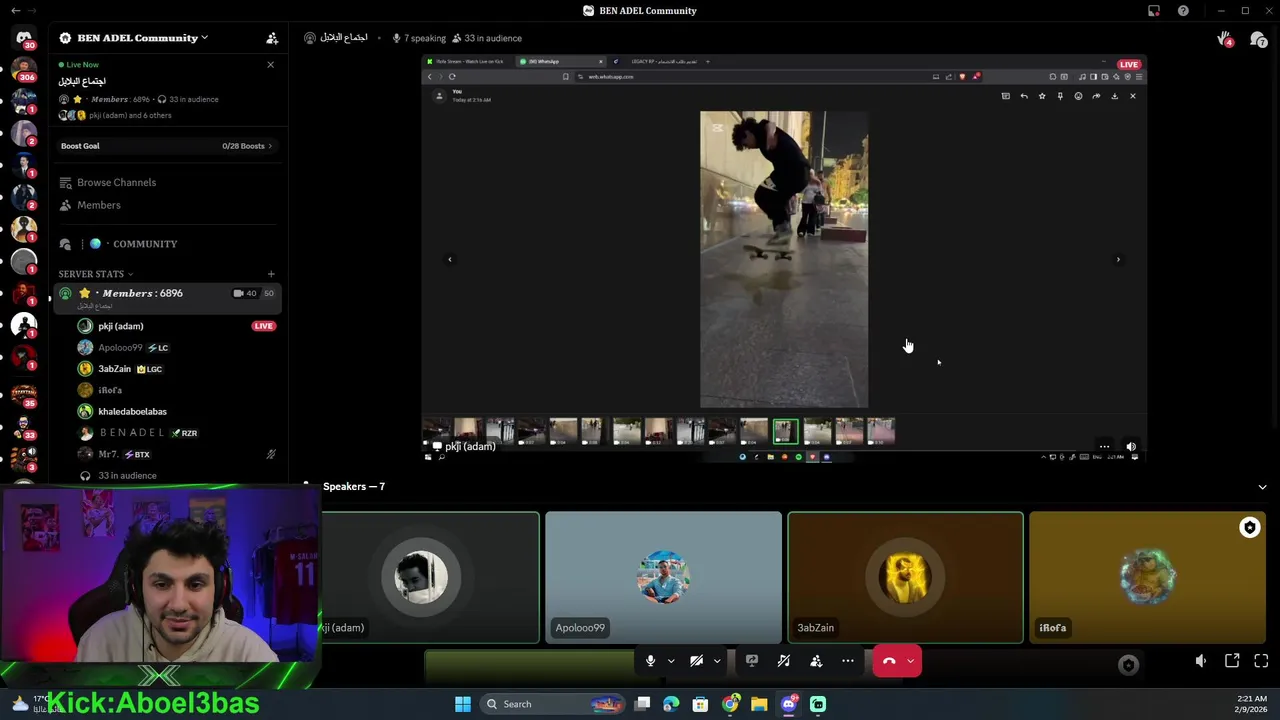Screen dimensions: 1280x720
Task: Open Google Chrome from the taskbar
Action: point(731,704)
